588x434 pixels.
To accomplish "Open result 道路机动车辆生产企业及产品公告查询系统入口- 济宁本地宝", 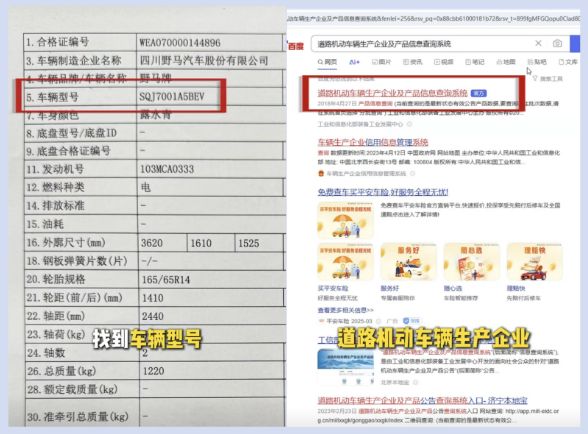I will tap(423, 400).
